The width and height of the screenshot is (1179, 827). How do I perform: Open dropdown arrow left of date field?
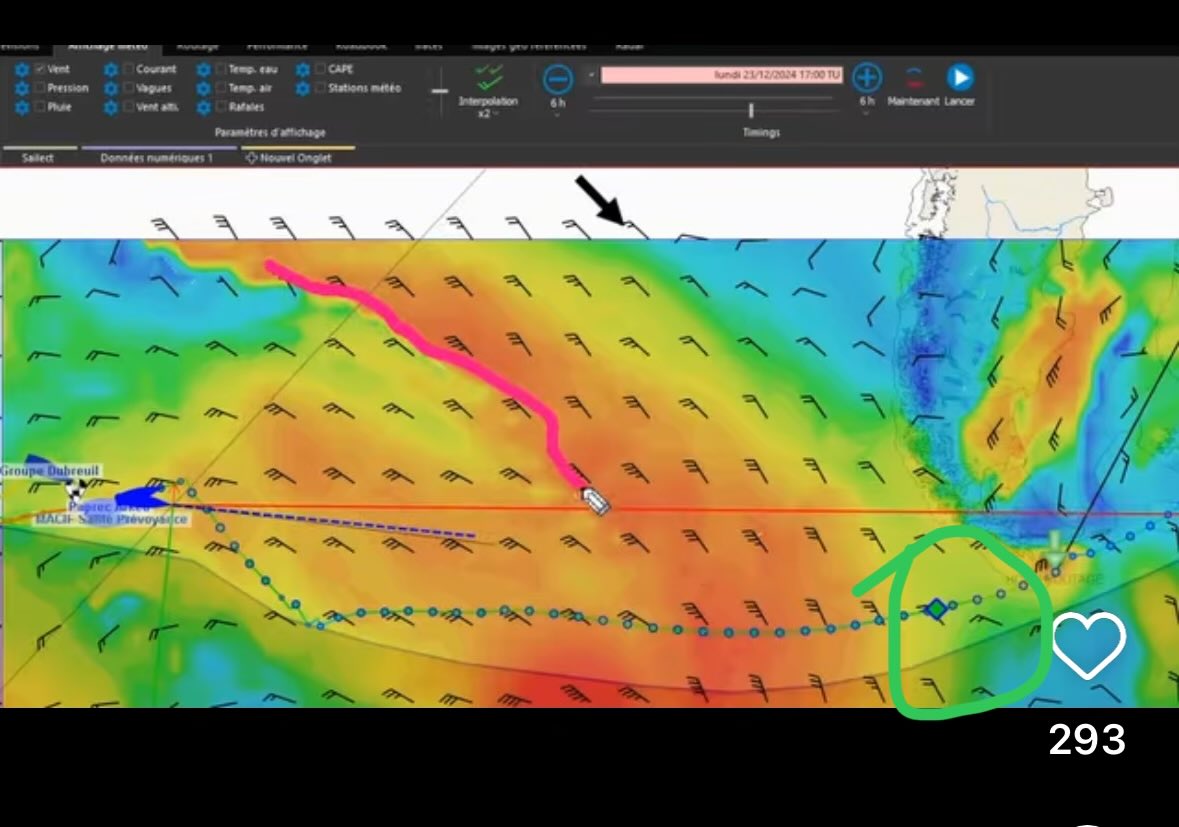click(592, 75)
